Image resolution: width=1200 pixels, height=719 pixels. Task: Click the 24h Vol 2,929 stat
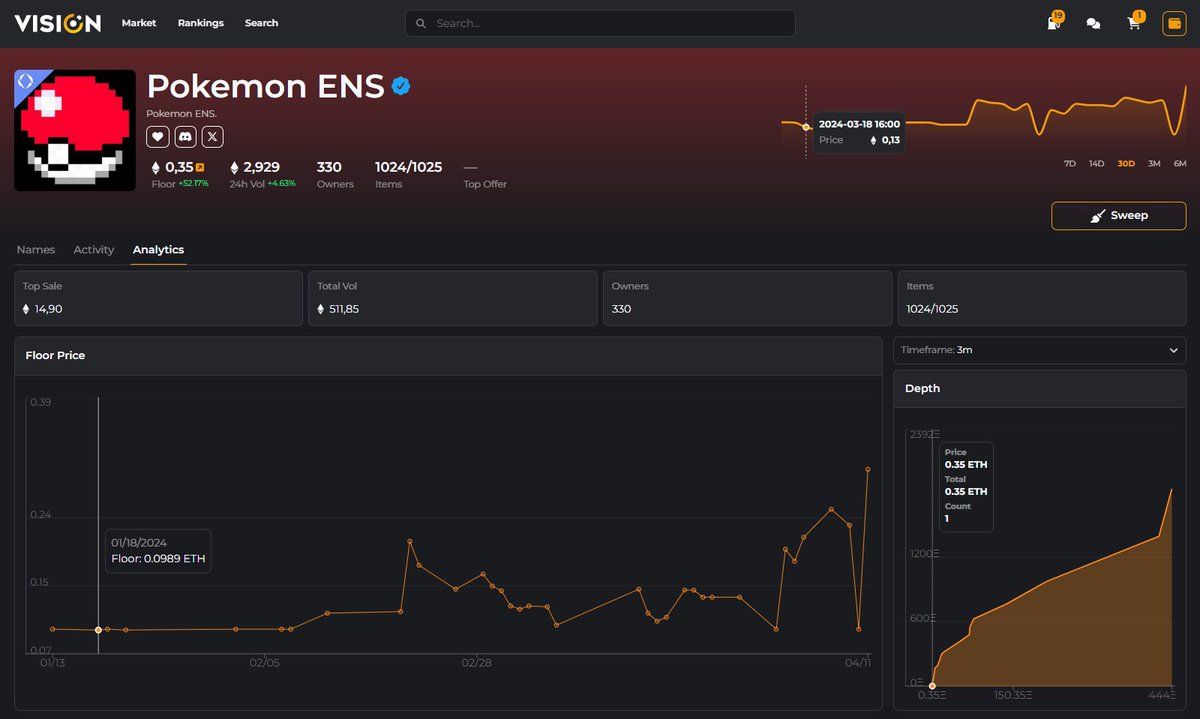tap(263, 174)
